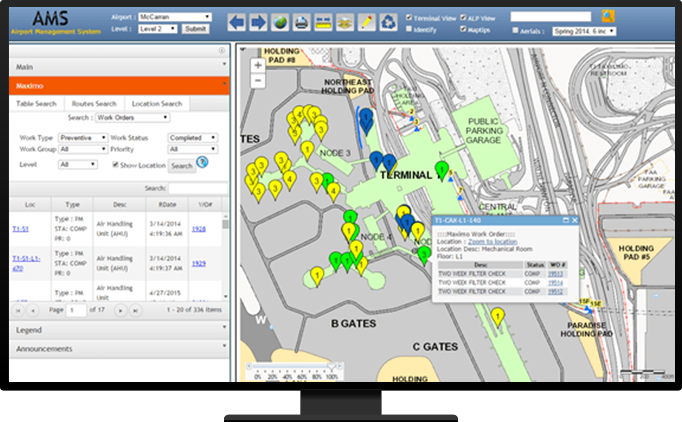Click the Submit button next to Level

[195, 30]
